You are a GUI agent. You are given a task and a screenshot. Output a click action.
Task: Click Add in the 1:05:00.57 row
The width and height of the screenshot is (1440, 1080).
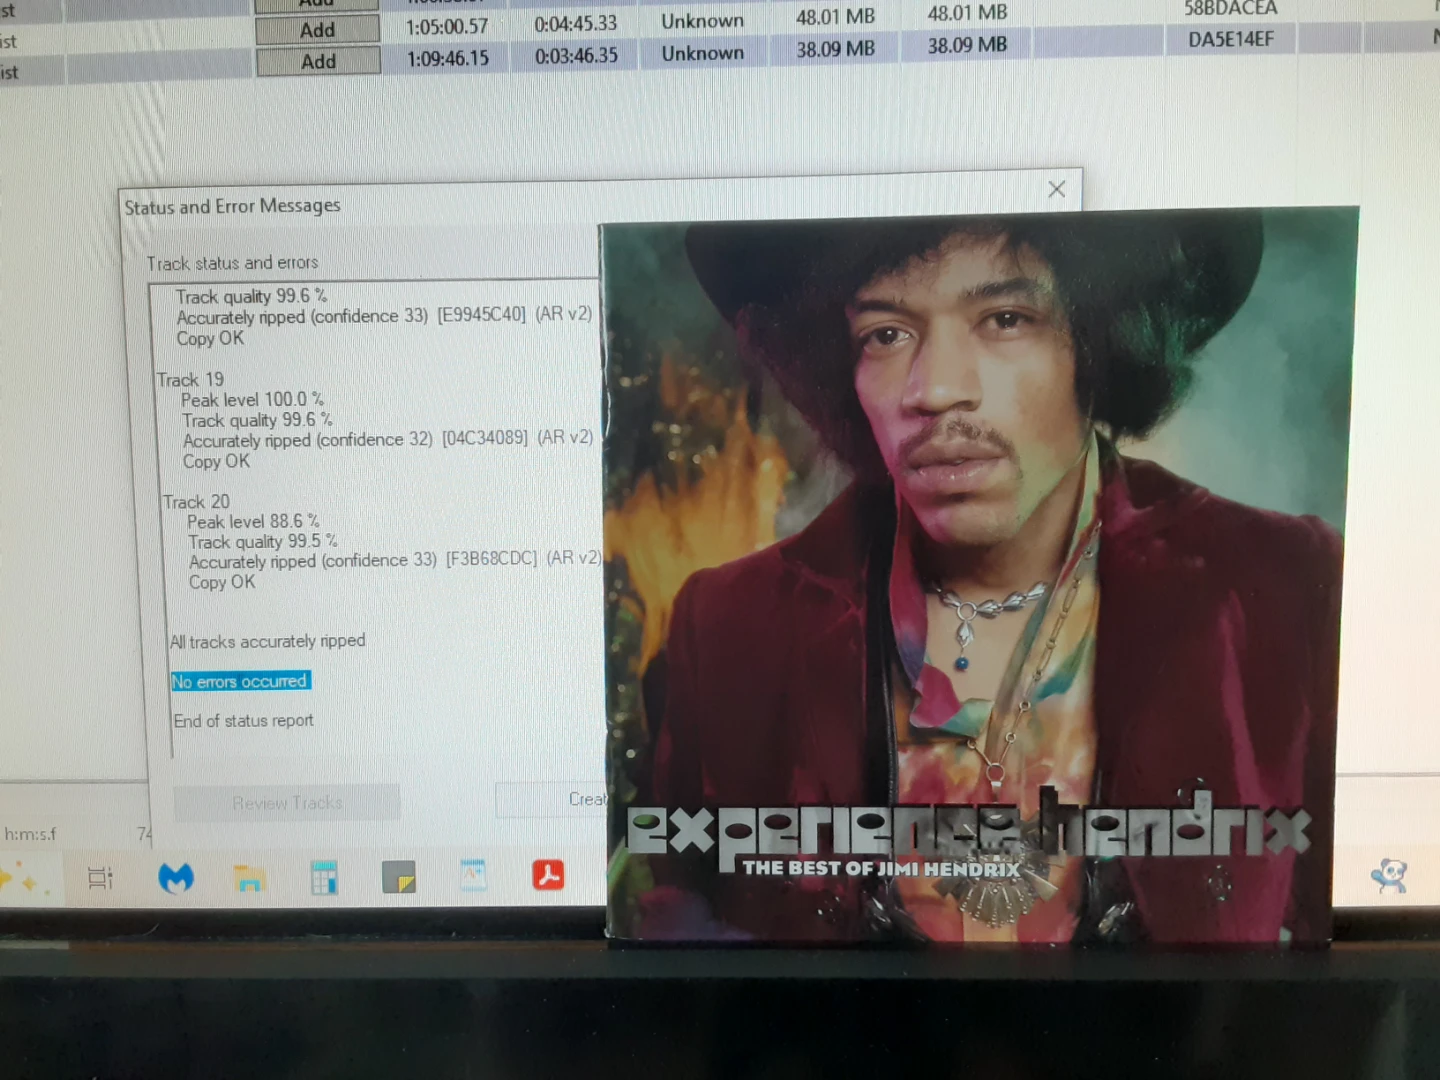tap(318, 30)
